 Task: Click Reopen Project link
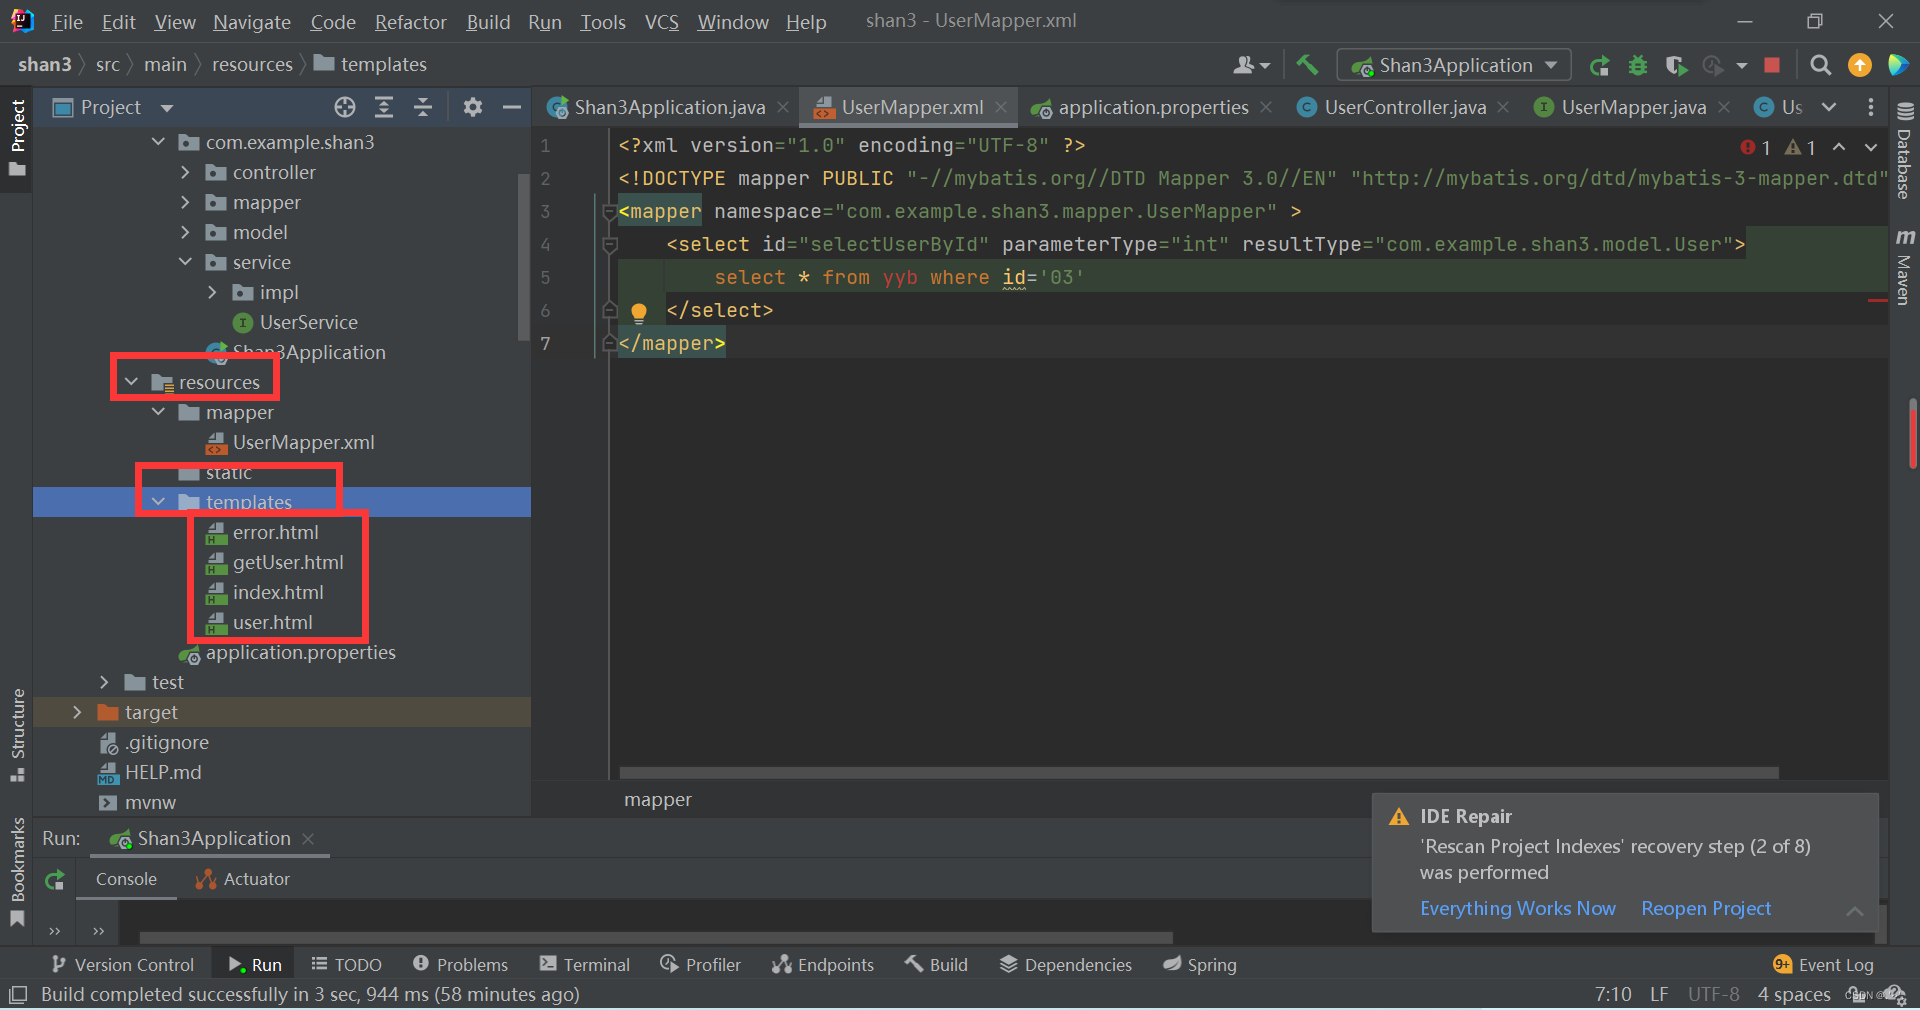tap(1706, 908)
